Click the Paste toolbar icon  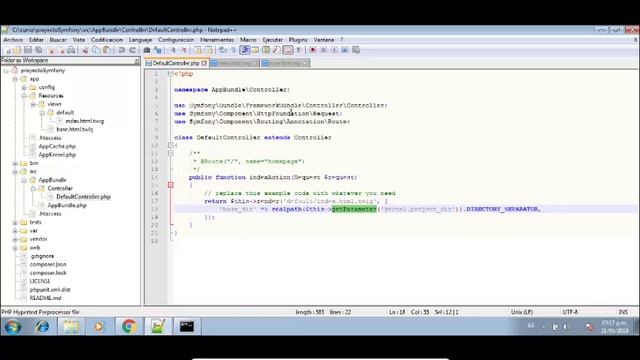tap(107, 50)
